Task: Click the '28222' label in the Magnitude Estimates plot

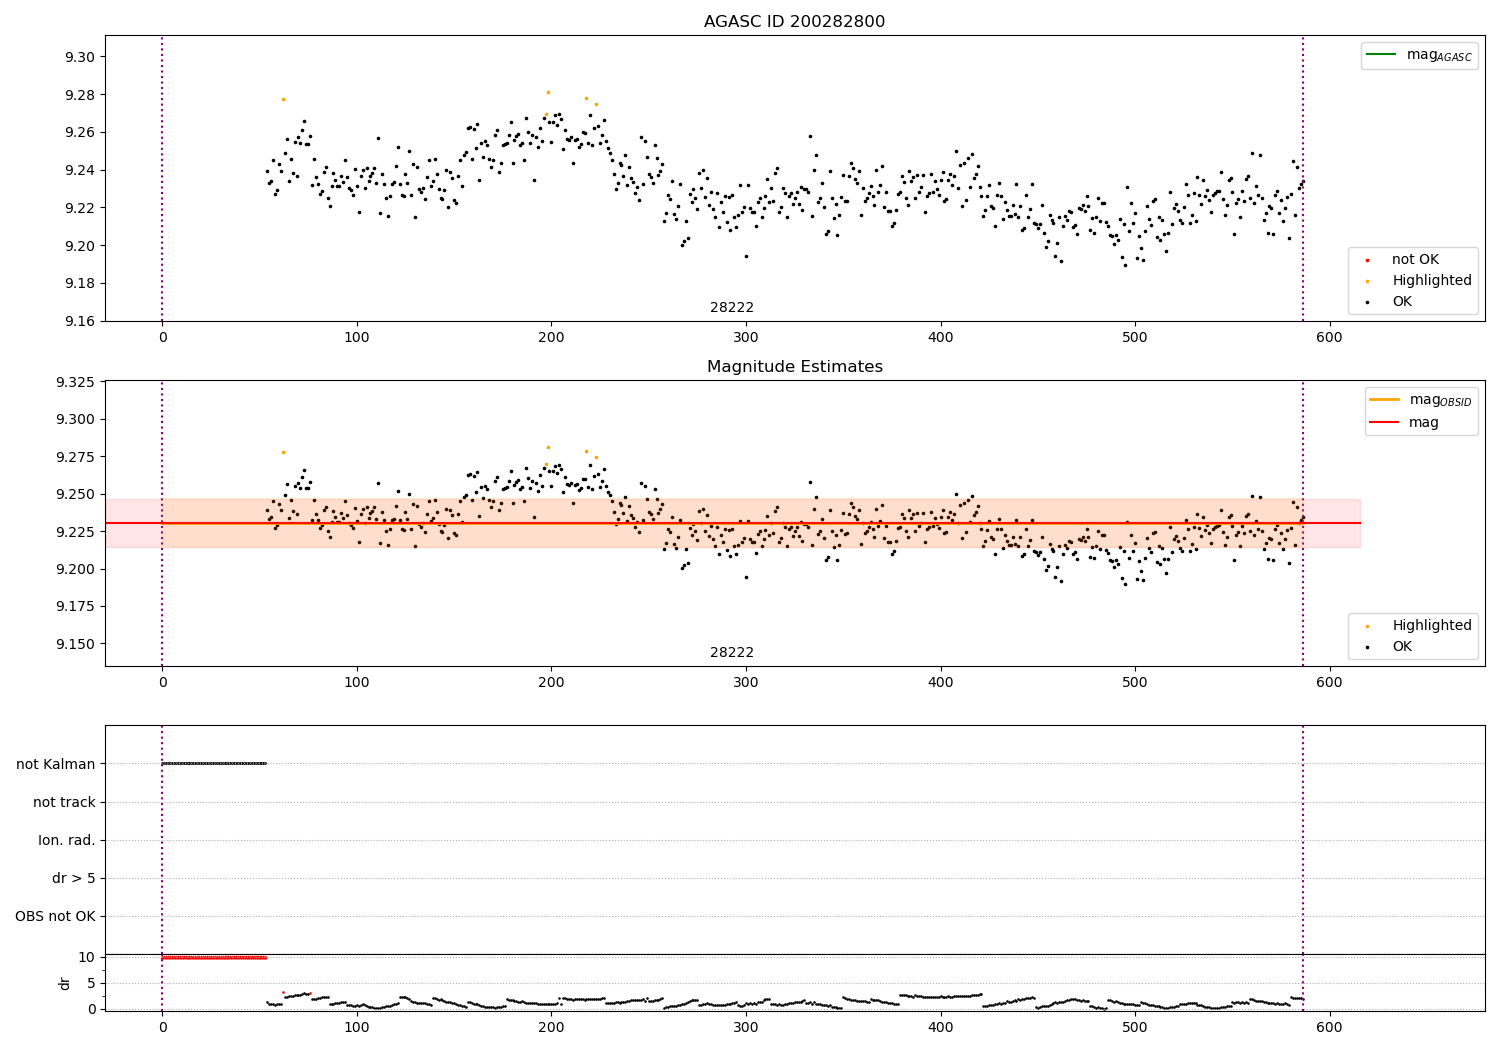Action: point(732,653)
